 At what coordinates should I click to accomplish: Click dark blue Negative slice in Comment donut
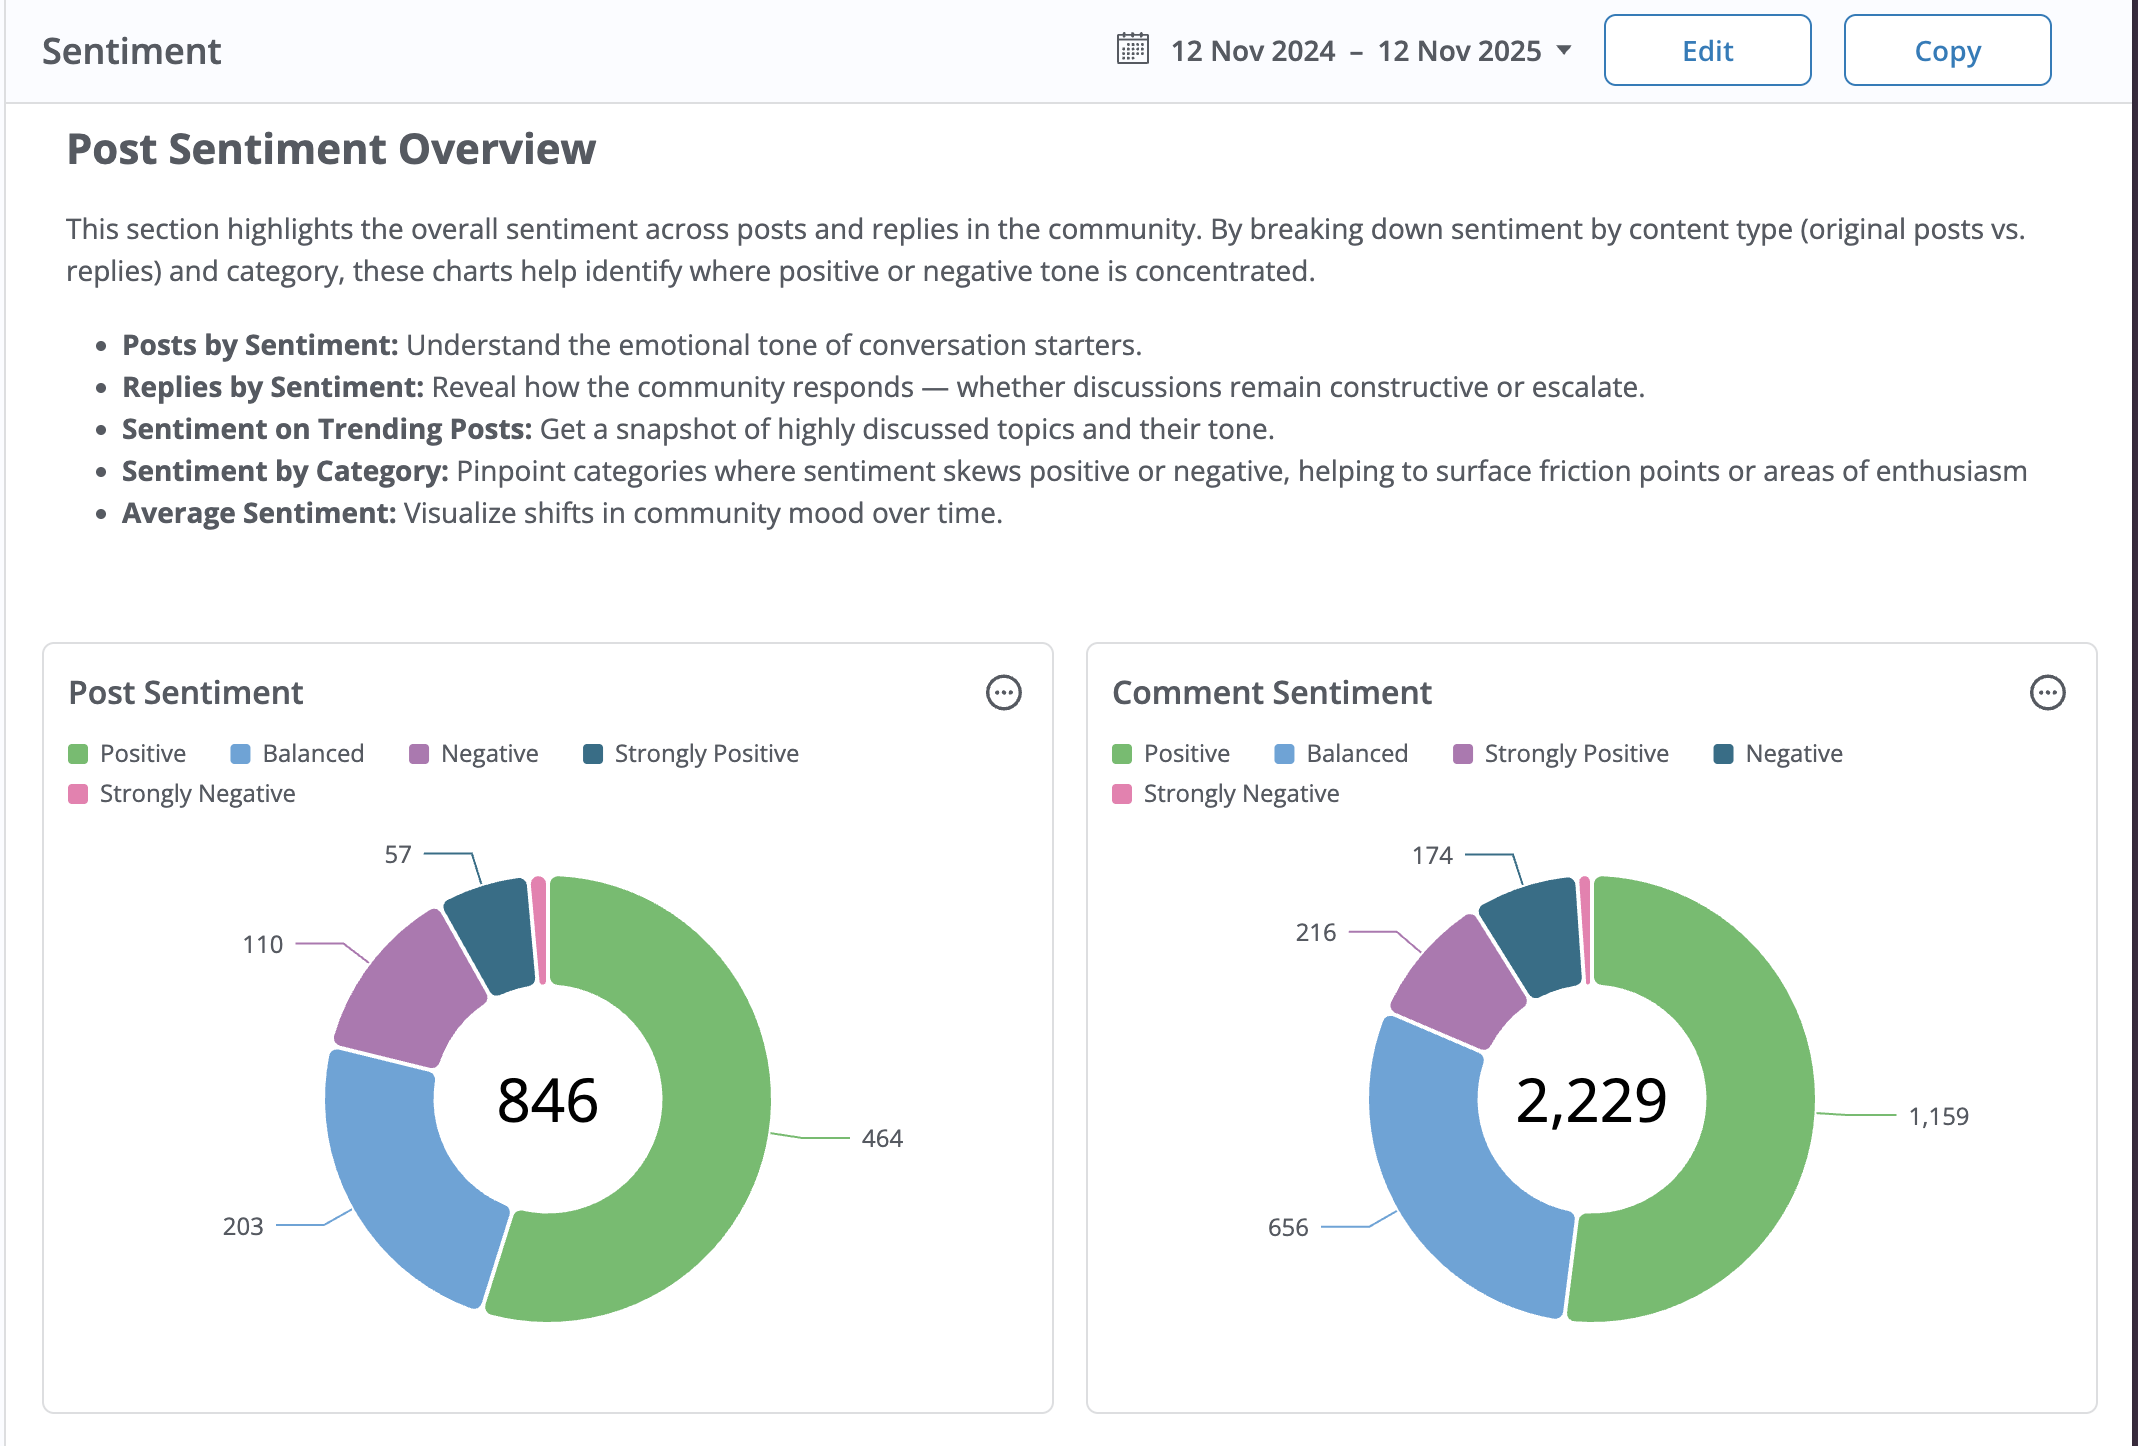point(1530,935)
